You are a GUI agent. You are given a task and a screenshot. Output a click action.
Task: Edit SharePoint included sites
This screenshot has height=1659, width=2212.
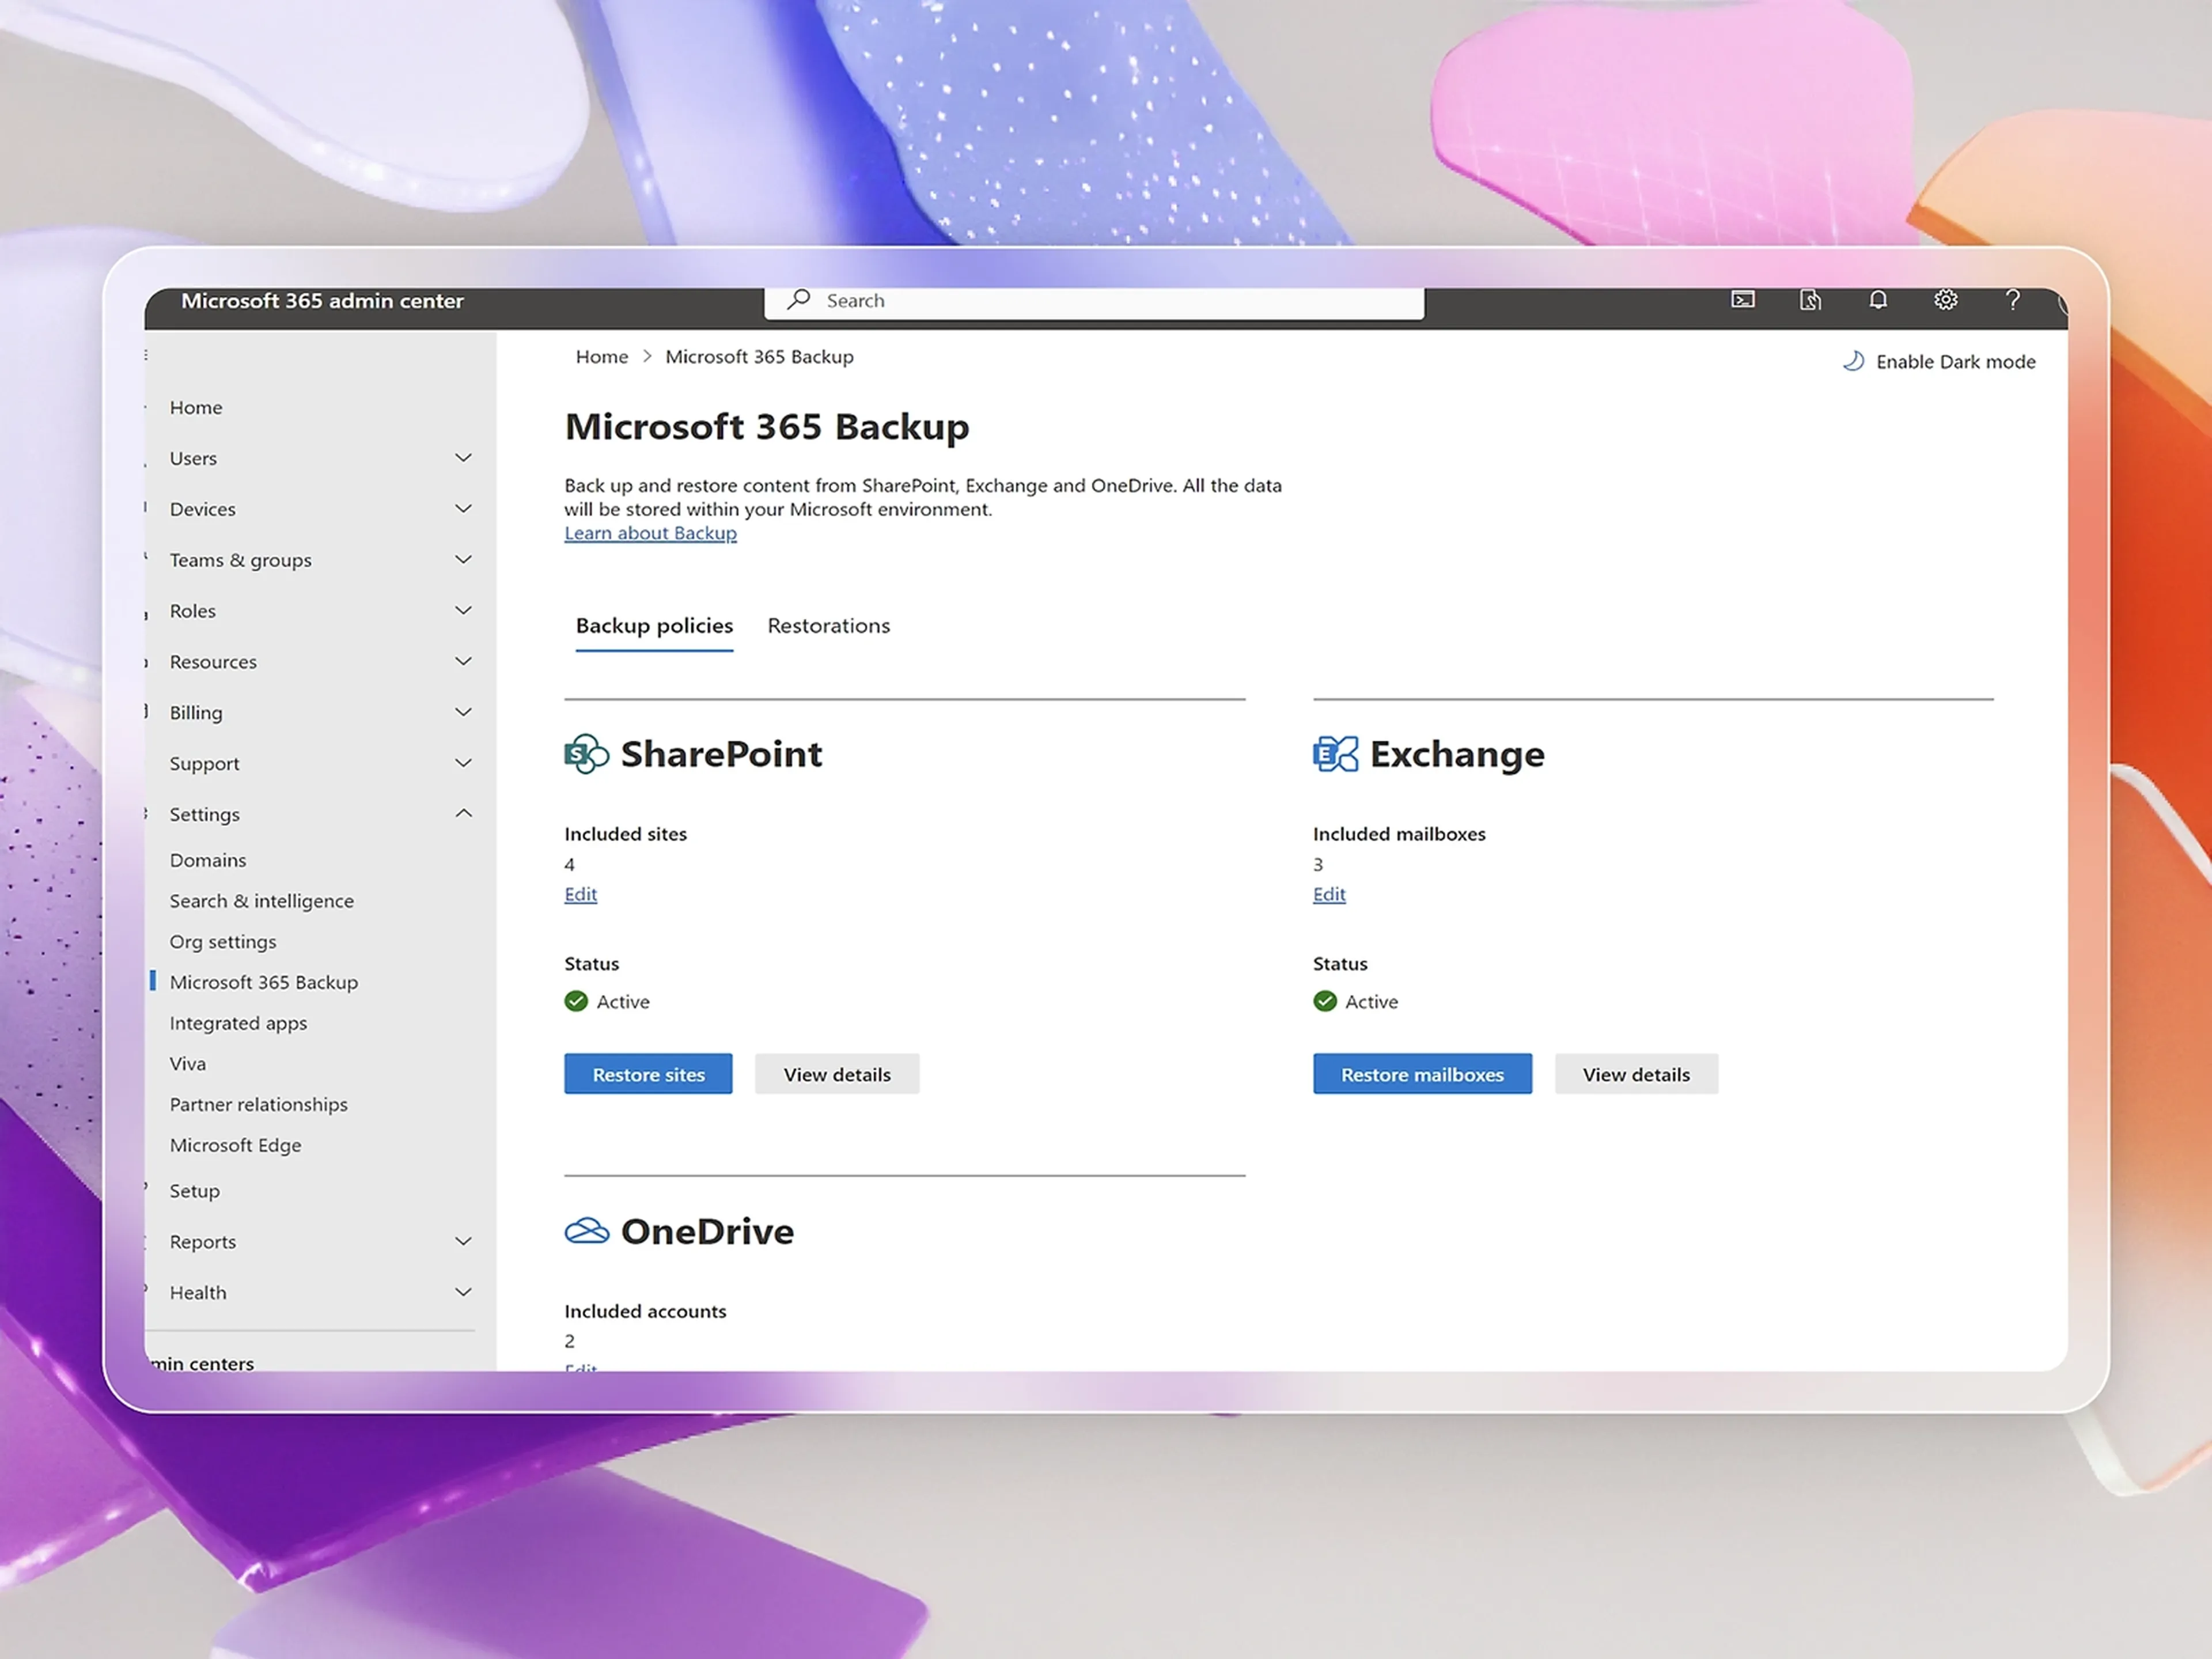point(580,894)
